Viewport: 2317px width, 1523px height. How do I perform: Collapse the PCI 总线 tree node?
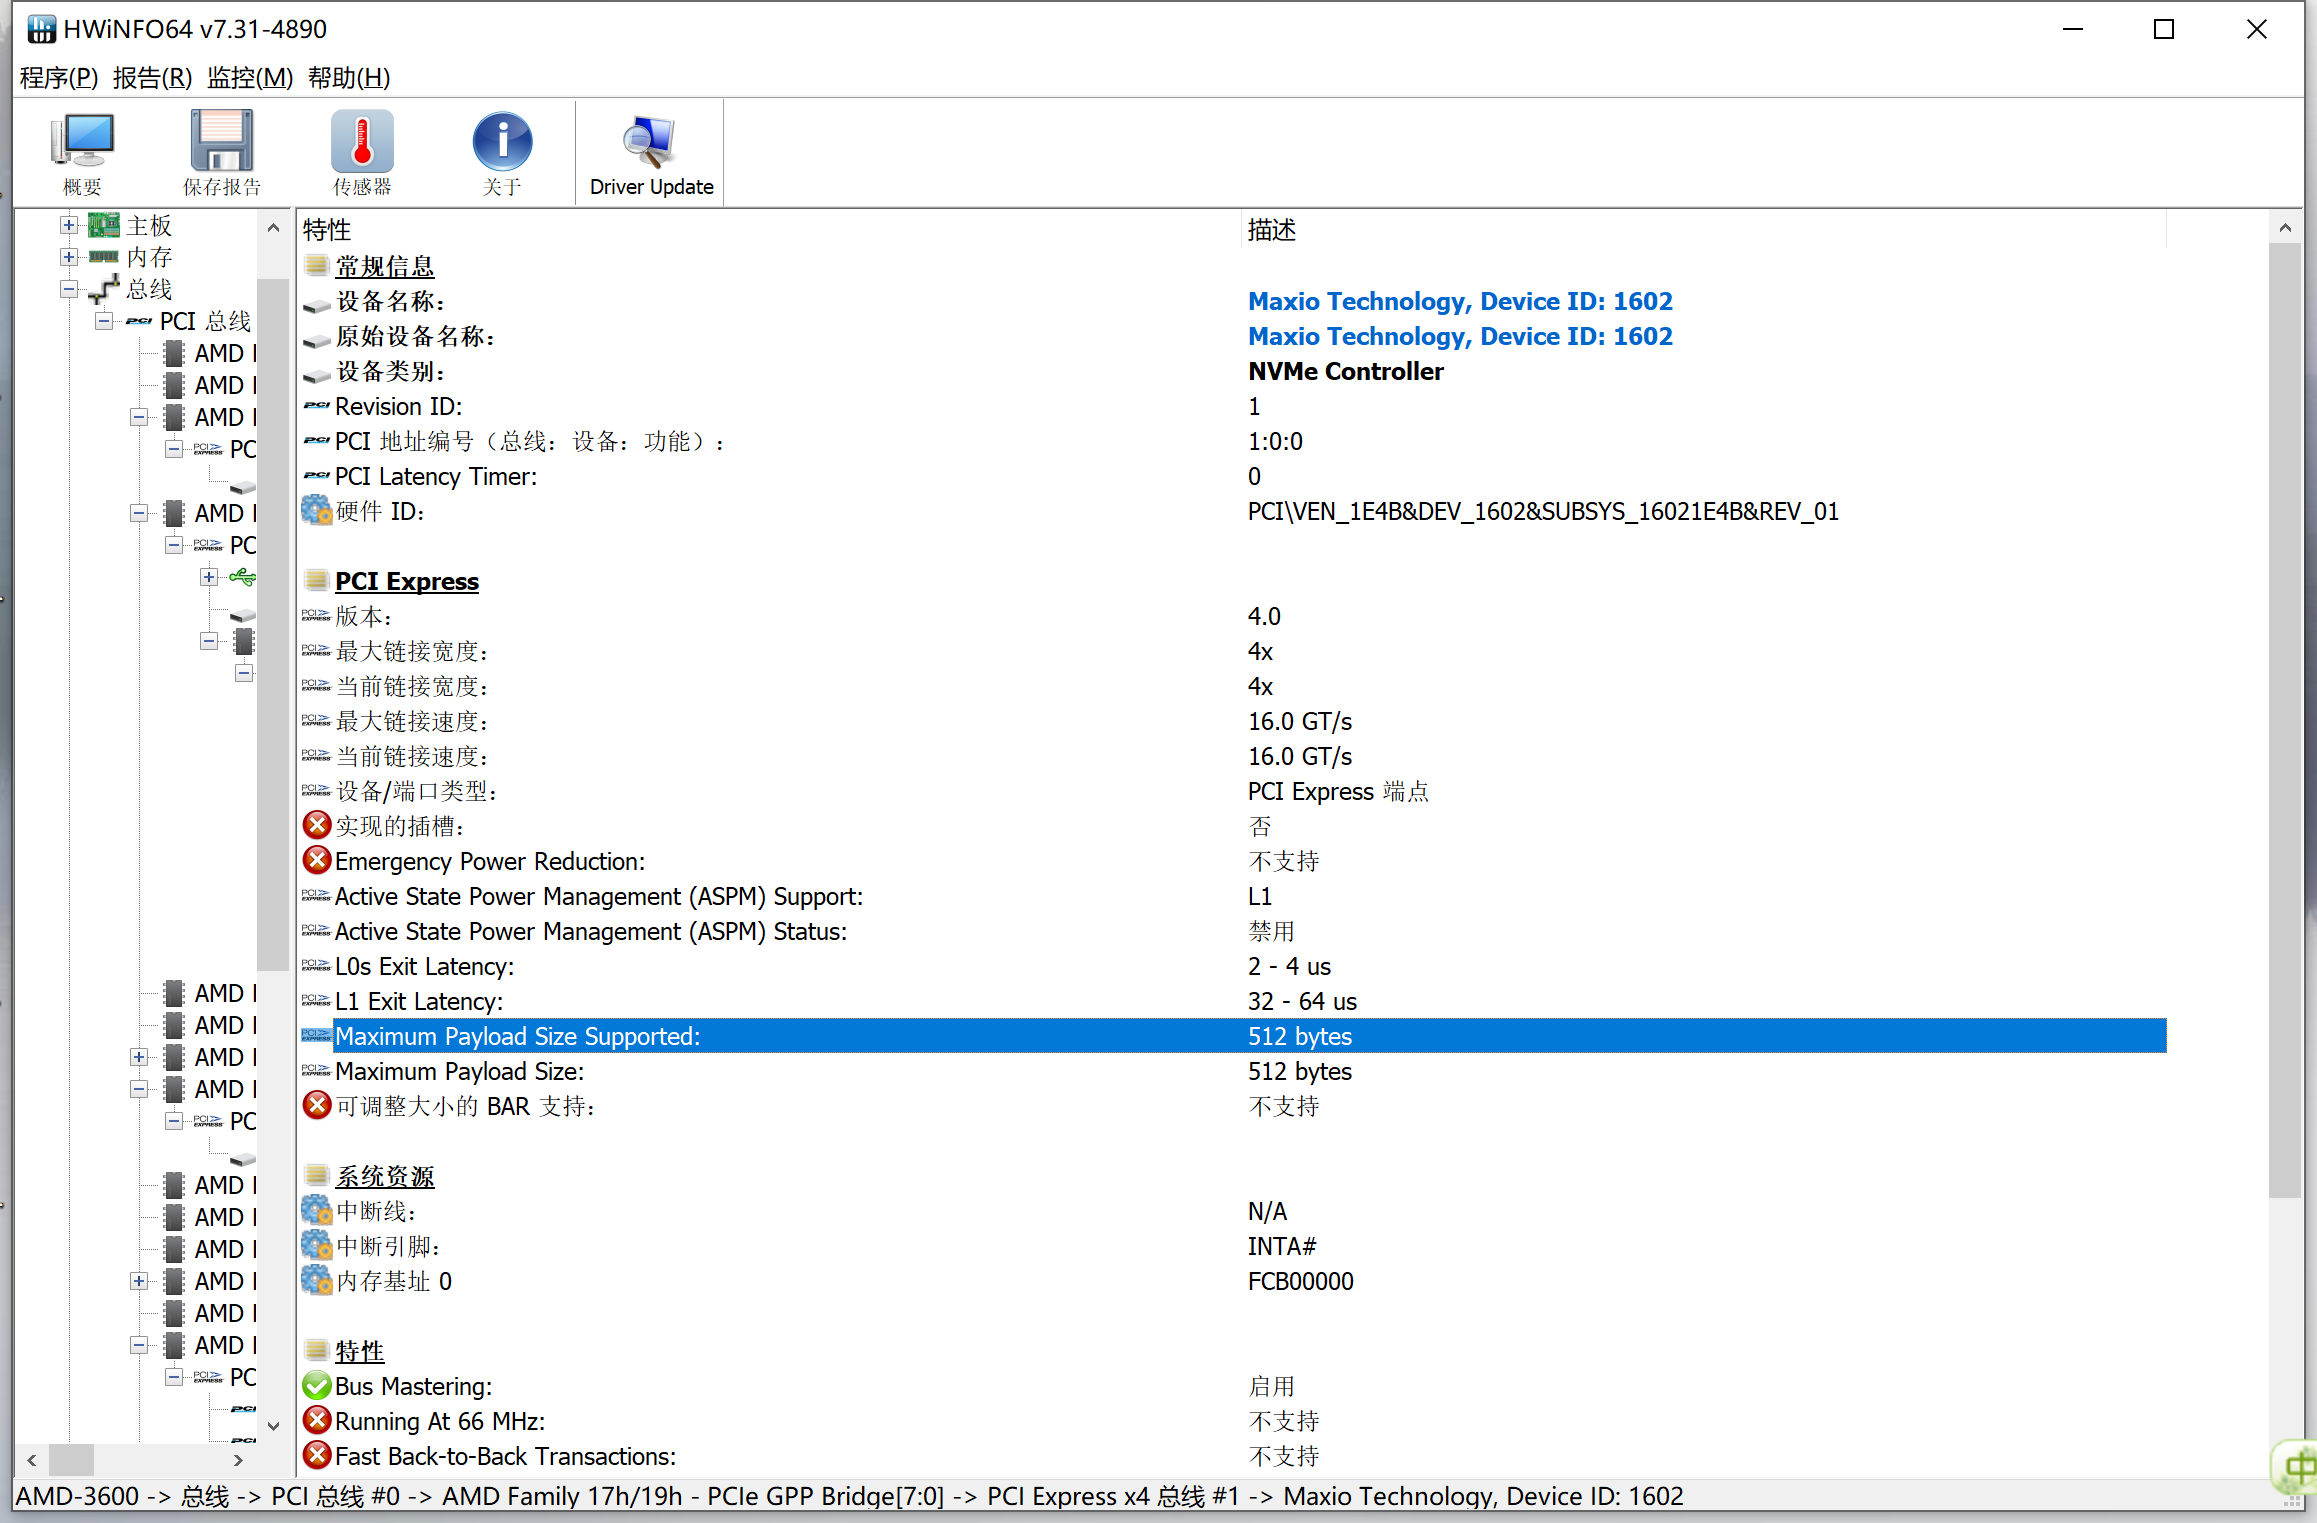pos(104,322)
